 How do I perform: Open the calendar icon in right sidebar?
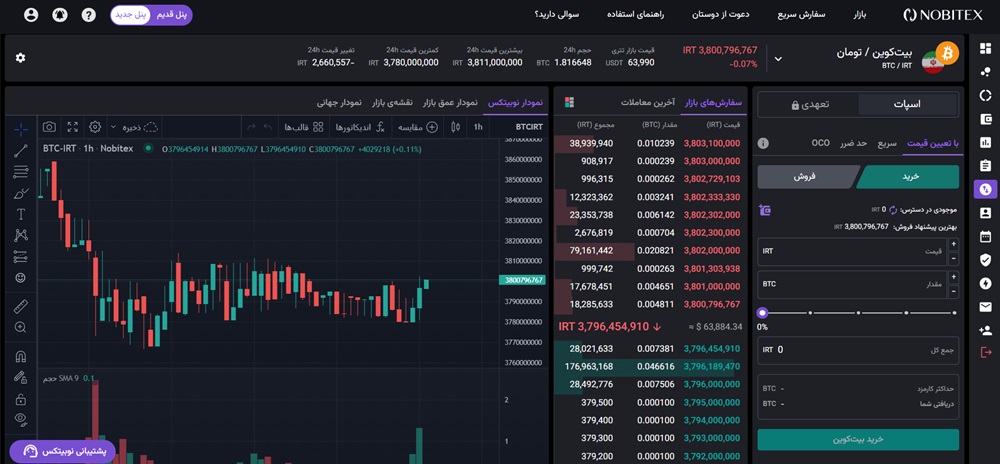(985, 236)
